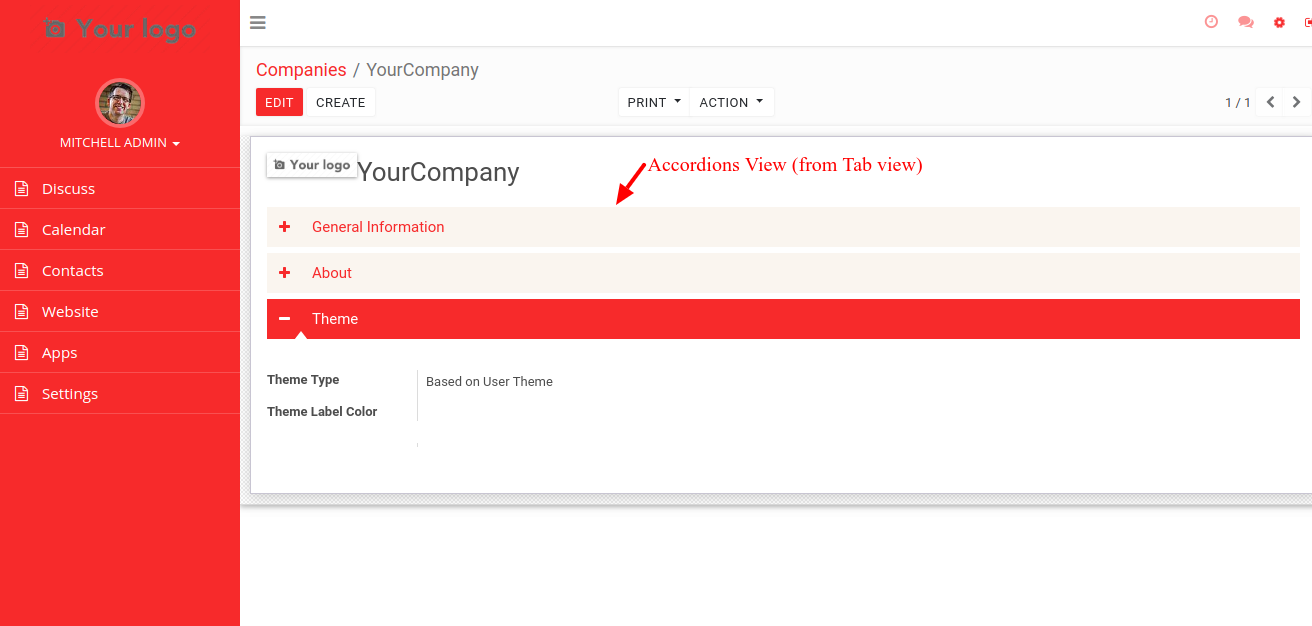Click the Companies breadcrumb link
This screenshot has width=1312, height=626.
pos(301,70)
